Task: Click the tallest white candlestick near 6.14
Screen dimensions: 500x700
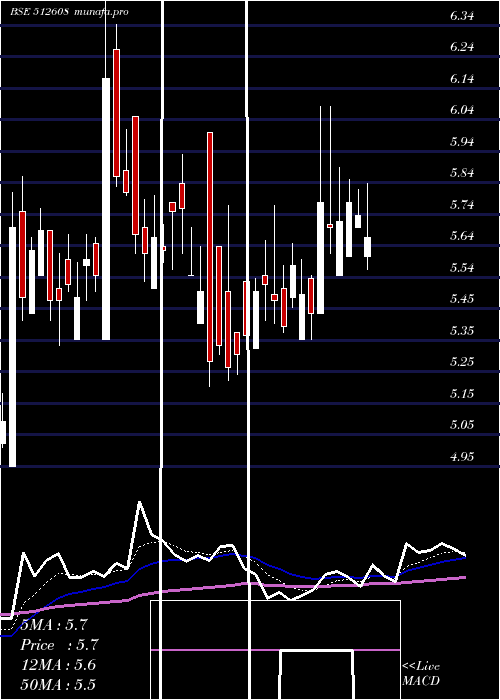Action: tap(106, 209)
